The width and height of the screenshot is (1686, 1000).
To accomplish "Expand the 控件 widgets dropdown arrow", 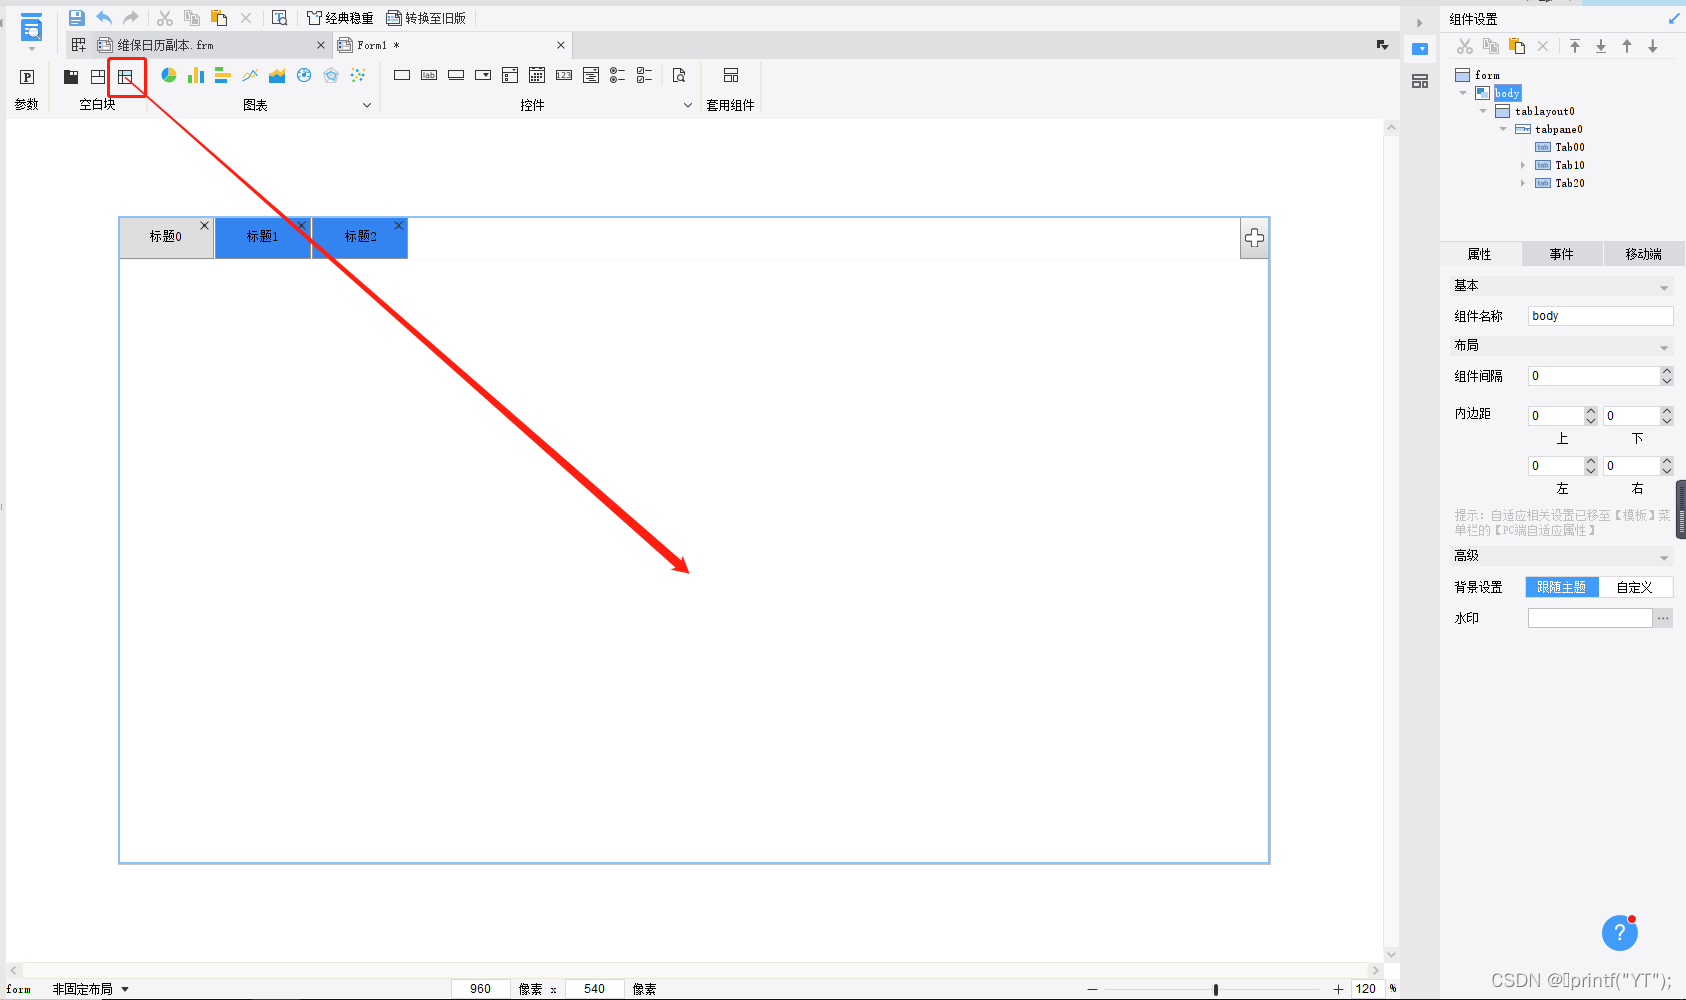I will [688, 105].
